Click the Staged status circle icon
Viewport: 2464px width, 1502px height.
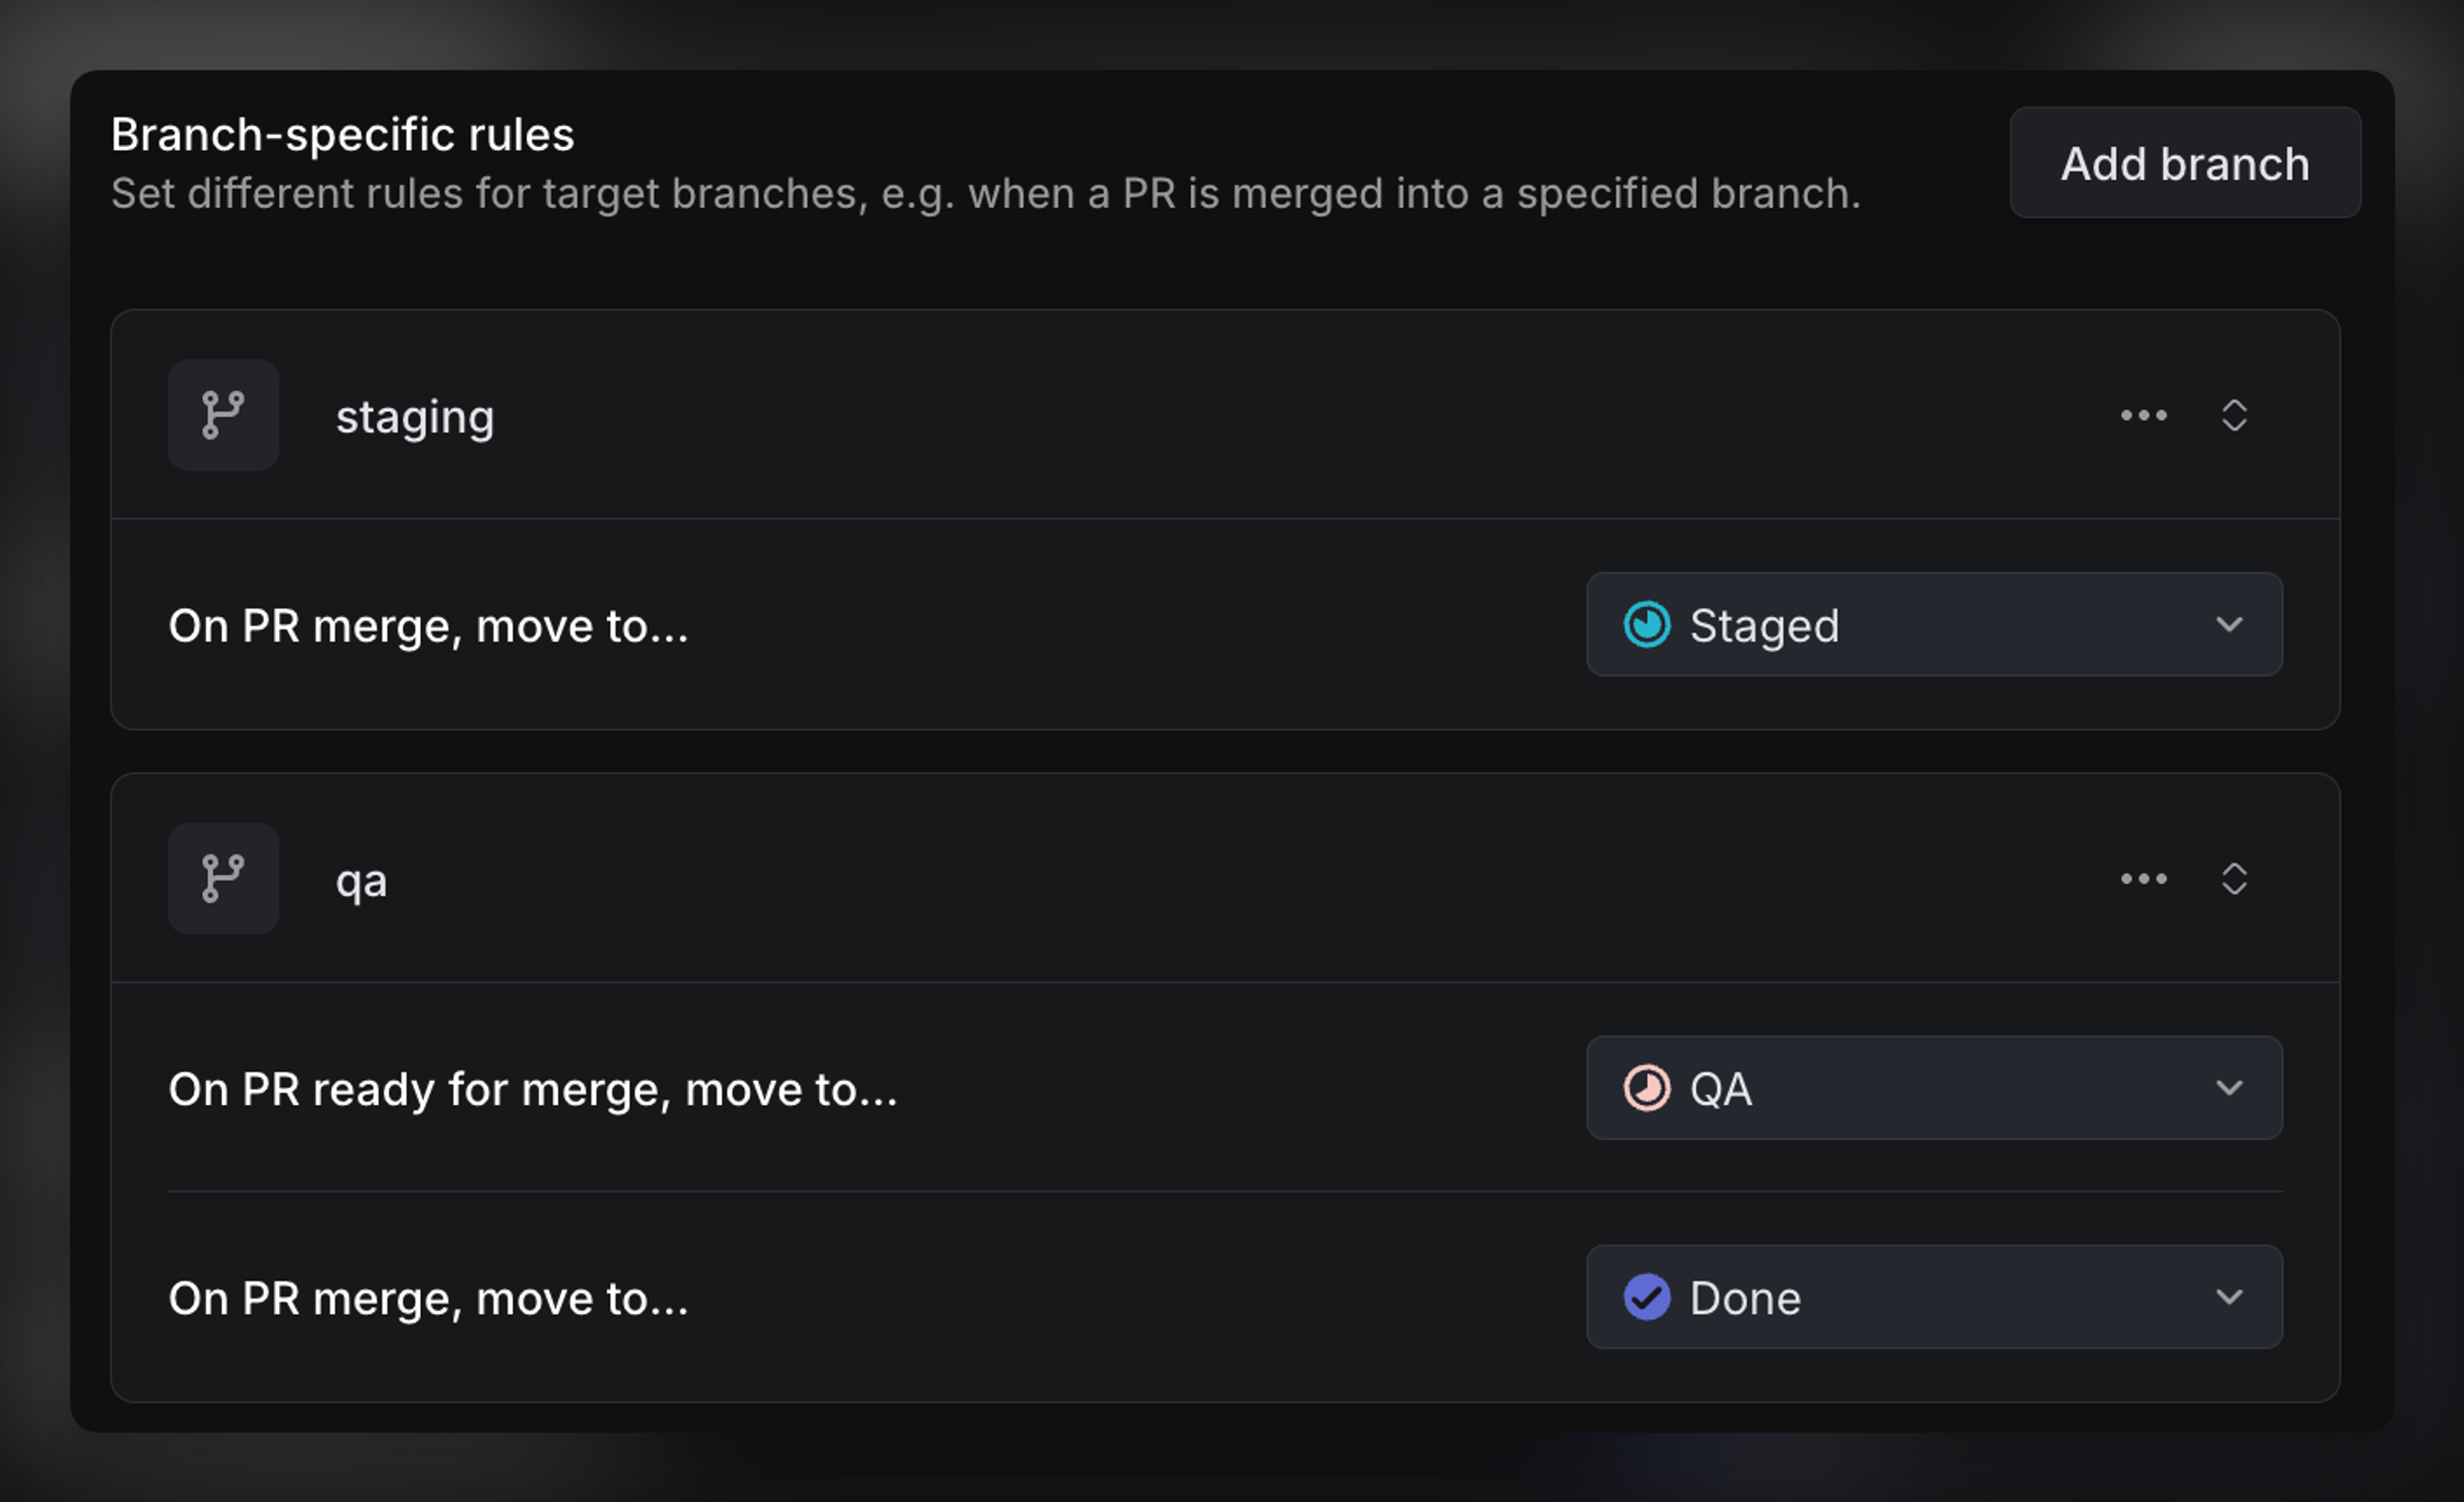coord(1648,625)
